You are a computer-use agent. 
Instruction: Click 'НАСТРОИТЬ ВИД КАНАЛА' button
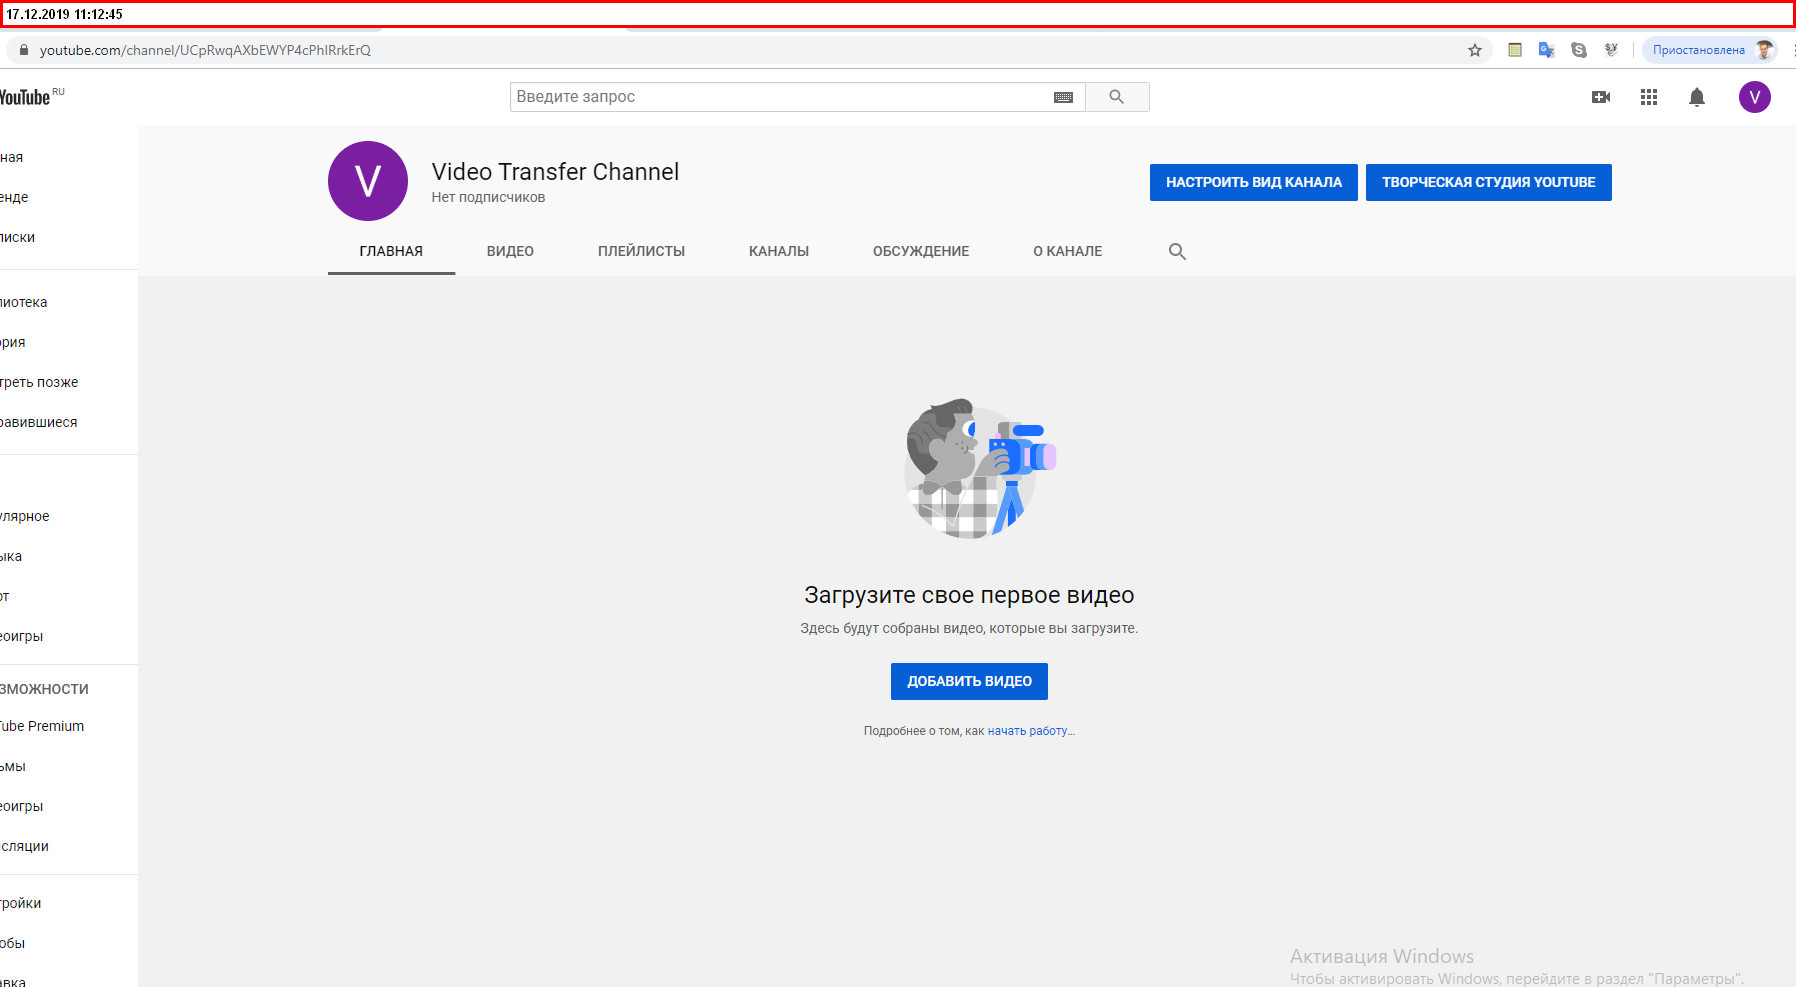click(1254, 182)
